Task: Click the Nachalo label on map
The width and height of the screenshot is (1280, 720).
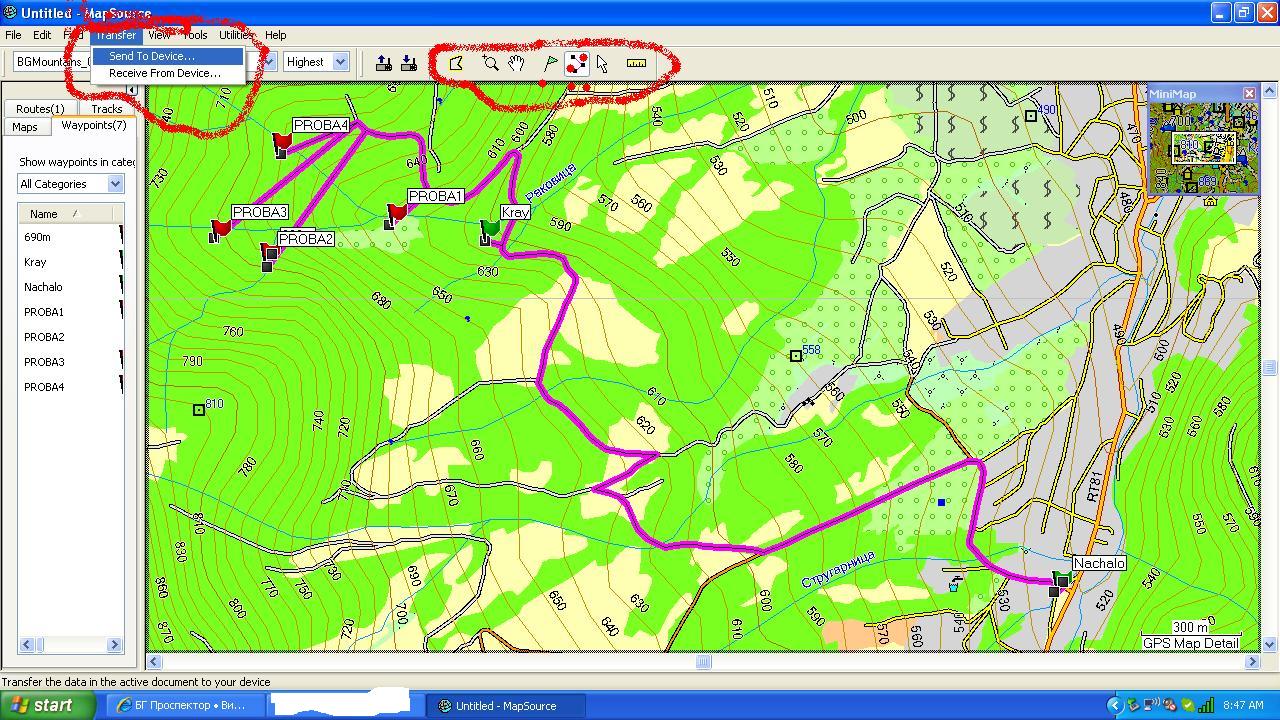Action: click(1099, 564)
